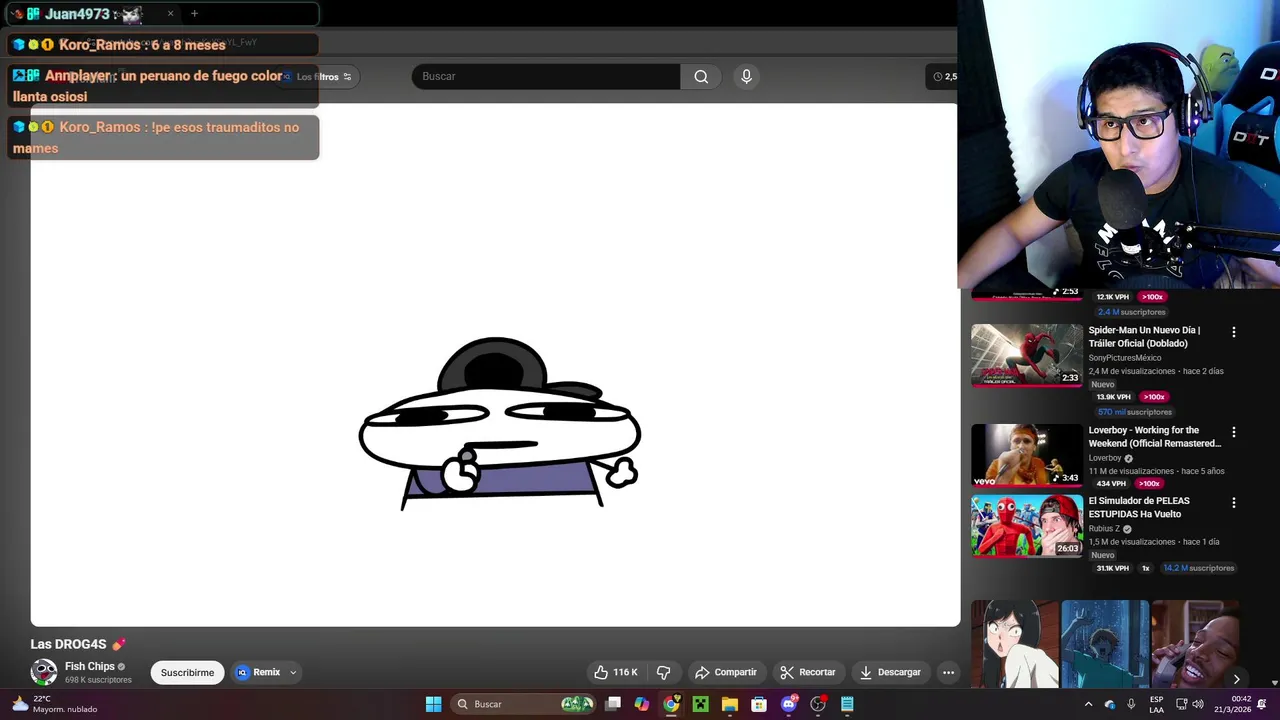Open the three-dot more actions menu under video

(948, 672)
